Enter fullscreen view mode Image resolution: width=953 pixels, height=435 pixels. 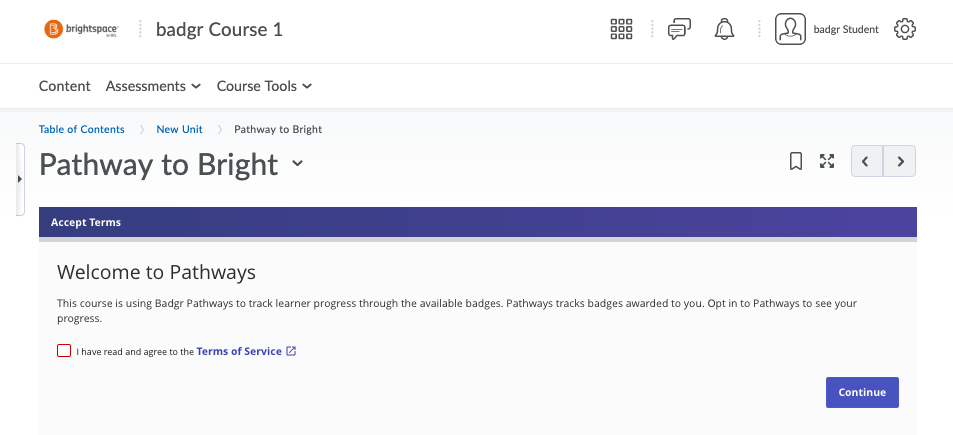click(827, 161)
